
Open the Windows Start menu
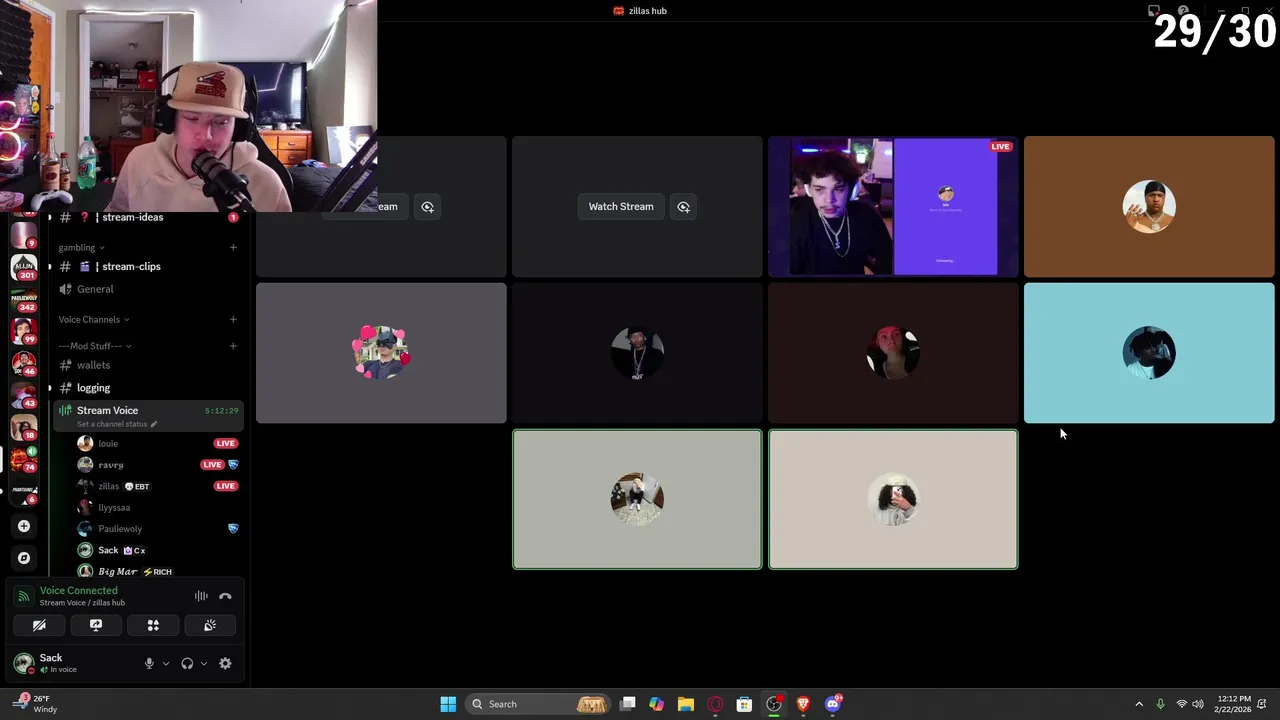(448, 704)
